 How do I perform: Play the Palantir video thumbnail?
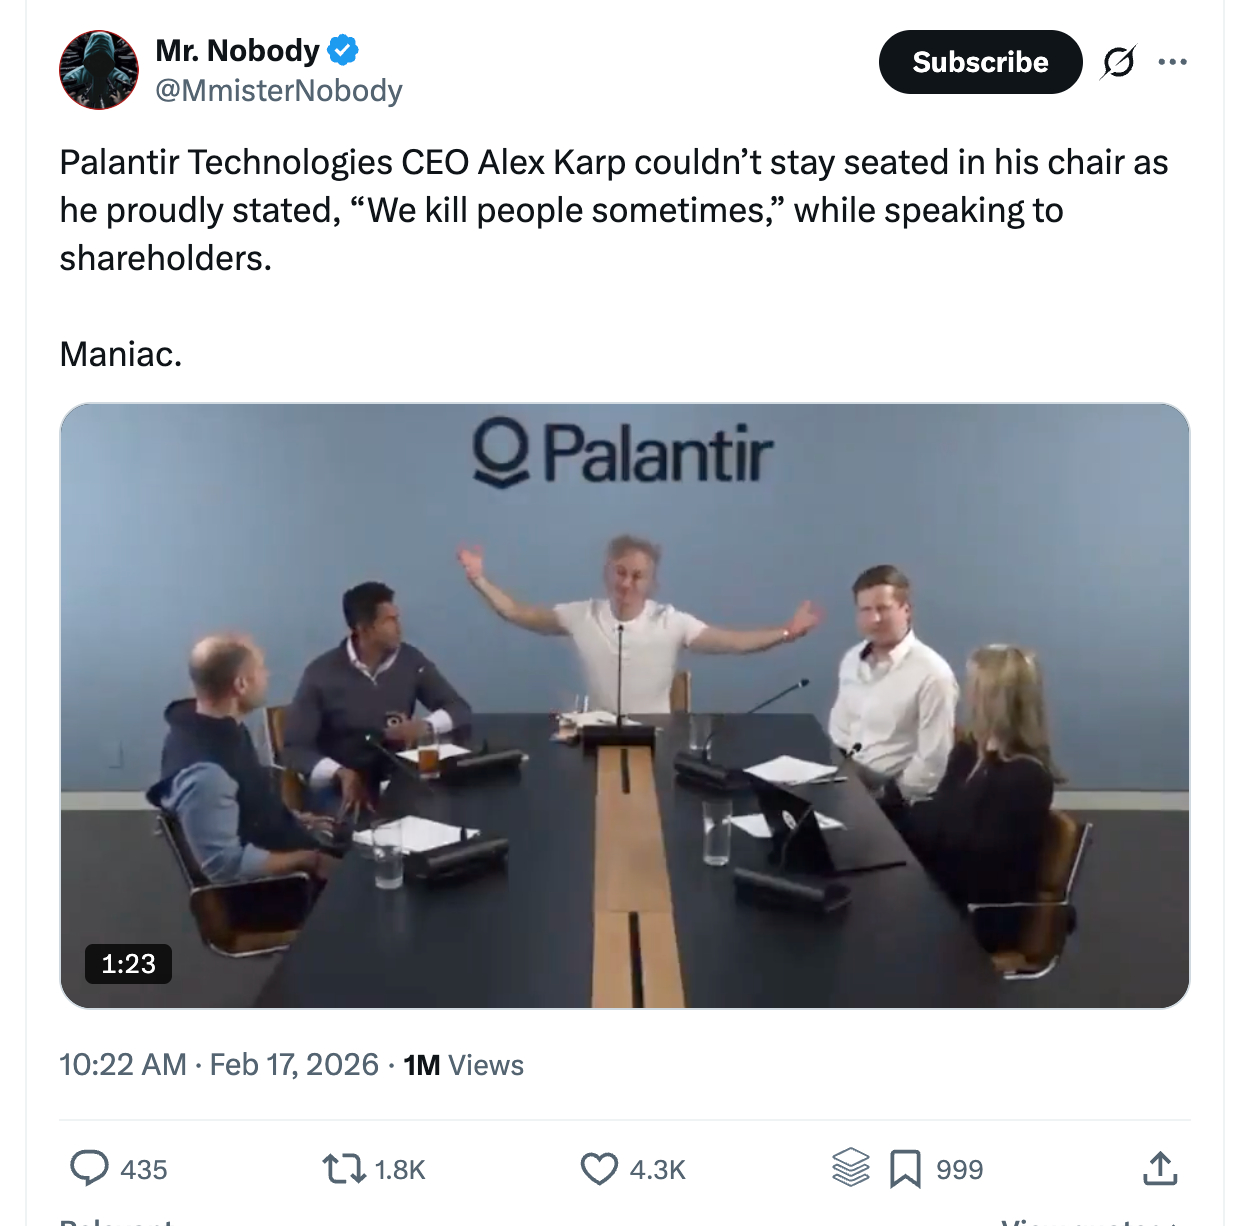point(625,705)
